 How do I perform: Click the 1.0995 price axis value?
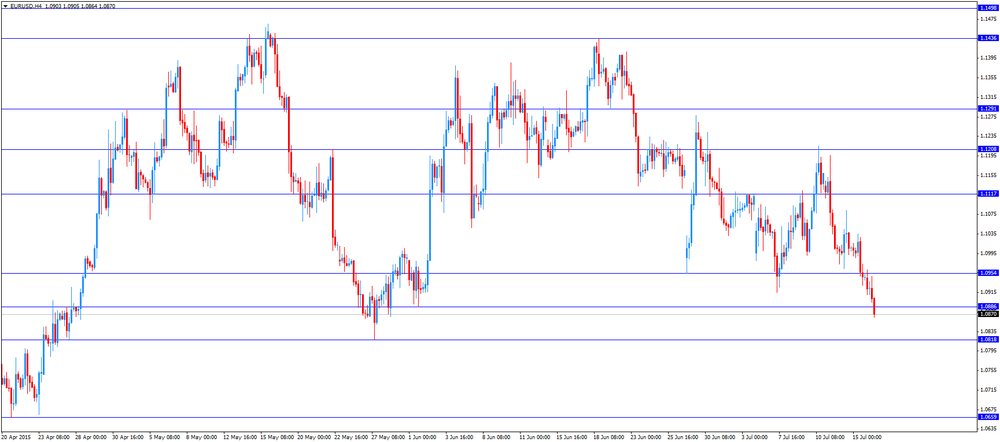[989, 253]
